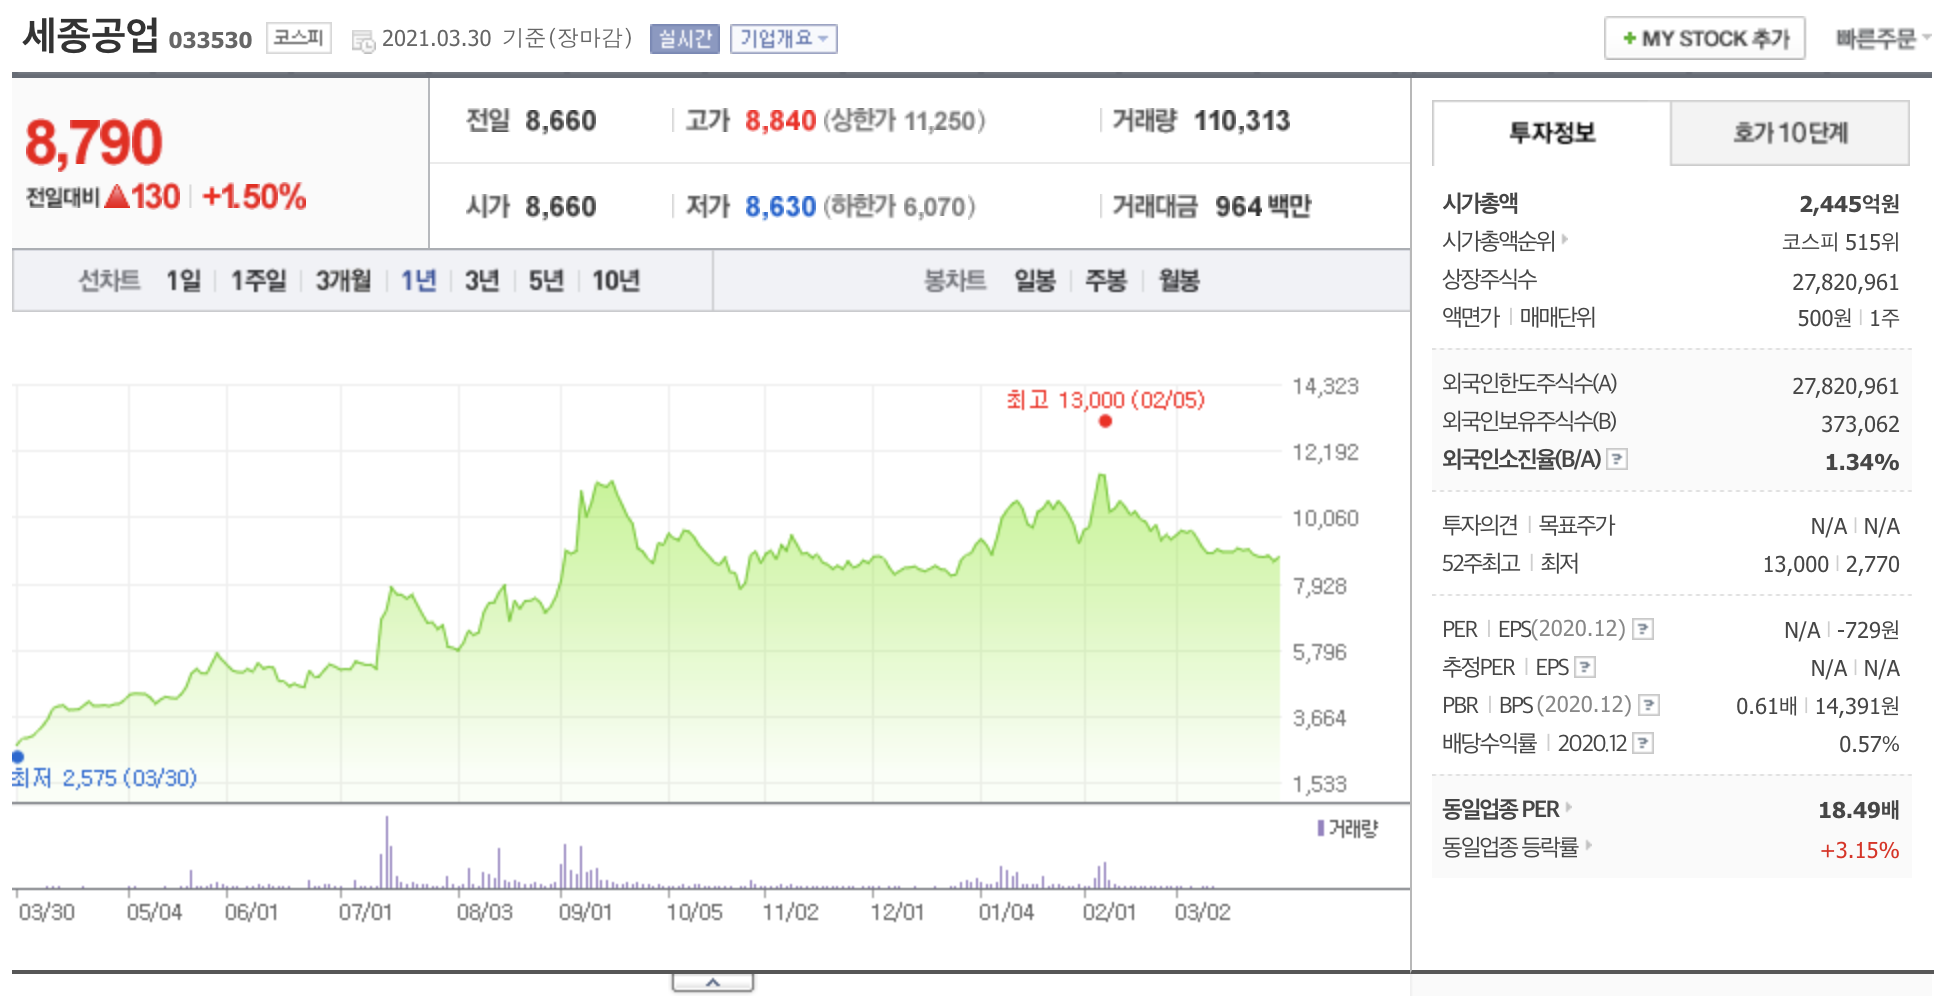The height and width of the screenshot is (996, 1942).
Task: Show 월봉 candlestick chart
Action: (1179, 281)
